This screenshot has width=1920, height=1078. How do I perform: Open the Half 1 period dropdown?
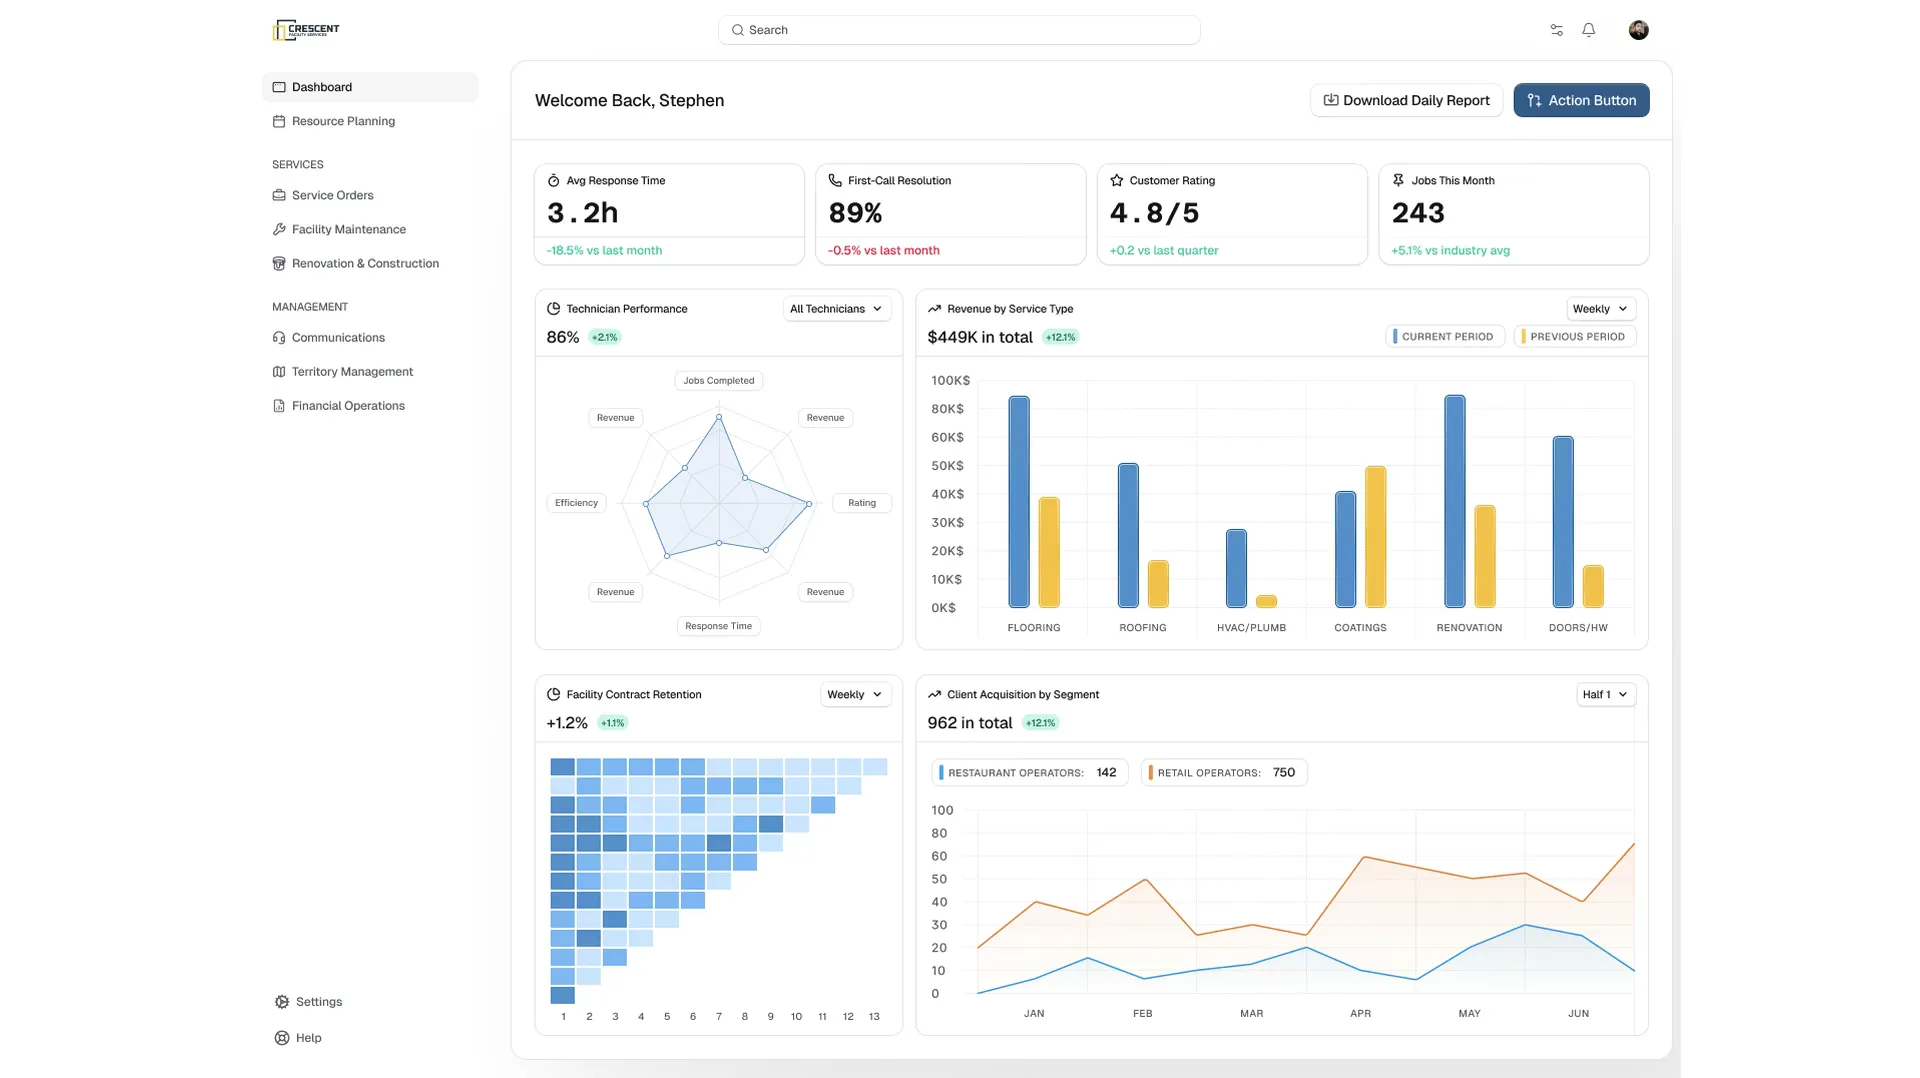pyautogui.click(x=1606, y=695)
